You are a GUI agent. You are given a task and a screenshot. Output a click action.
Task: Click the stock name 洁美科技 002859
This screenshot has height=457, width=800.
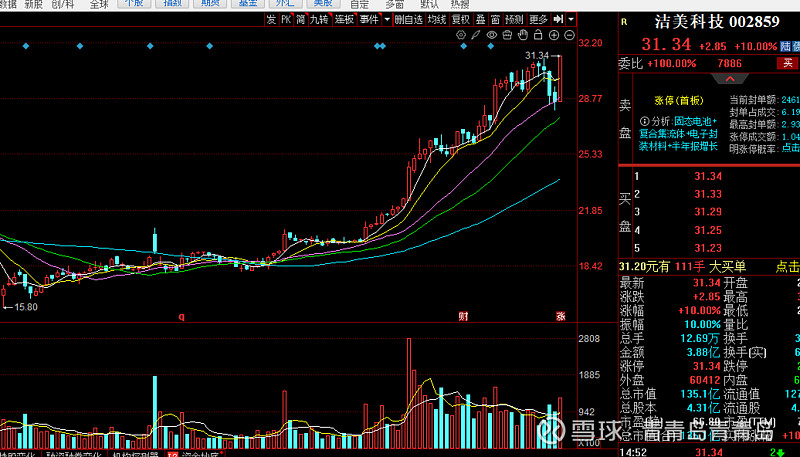click(x=717, y=22)
